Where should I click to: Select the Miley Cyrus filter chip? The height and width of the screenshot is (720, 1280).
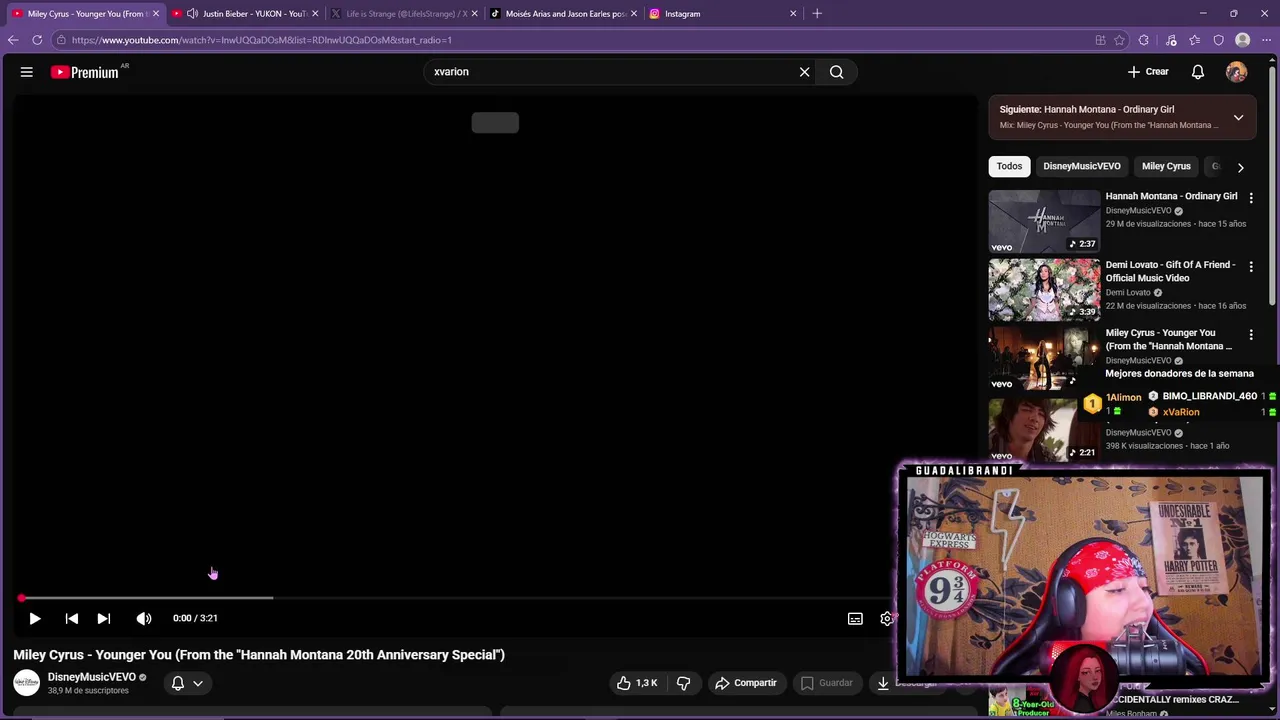tap(1166, 166)
